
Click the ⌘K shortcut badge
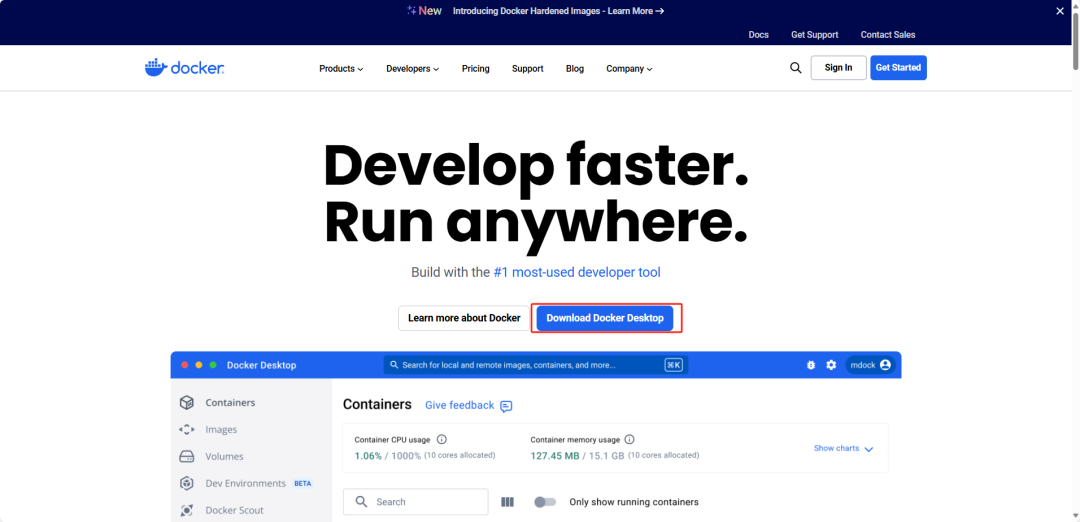click(x=674, y=365)
